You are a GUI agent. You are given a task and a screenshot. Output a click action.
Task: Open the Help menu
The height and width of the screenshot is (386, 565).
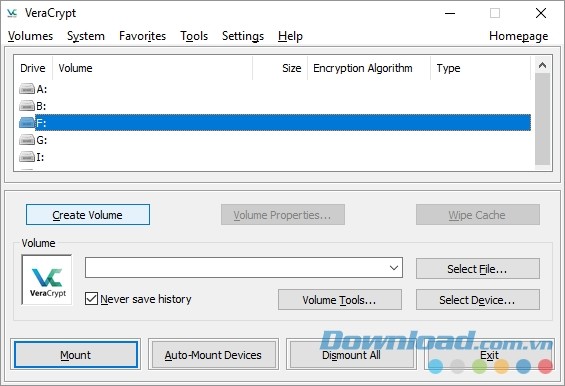coord(290,36)
